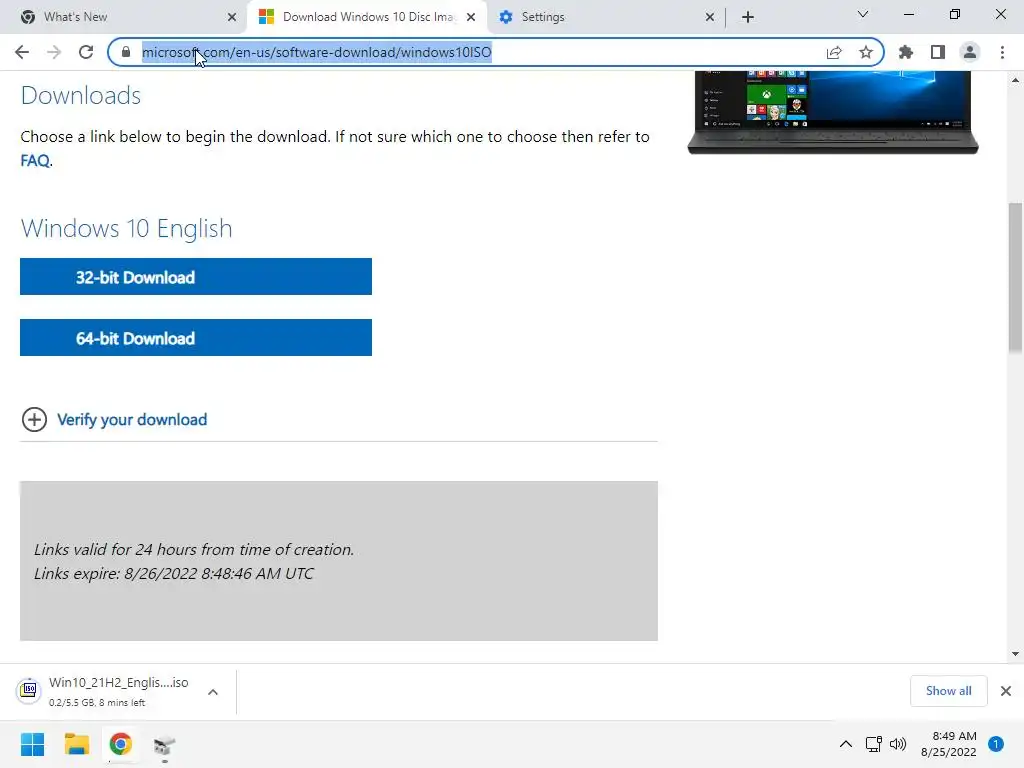Viewport: 1024px width, 768px height.
Task: Start the 32-bit Download
Action: (196, 277)
